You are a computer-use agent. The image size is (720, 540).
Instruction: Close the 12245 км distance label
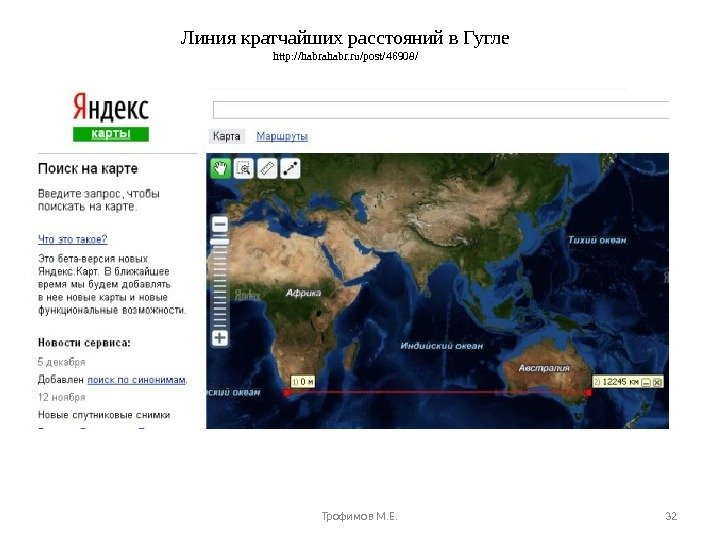[658, 382]
